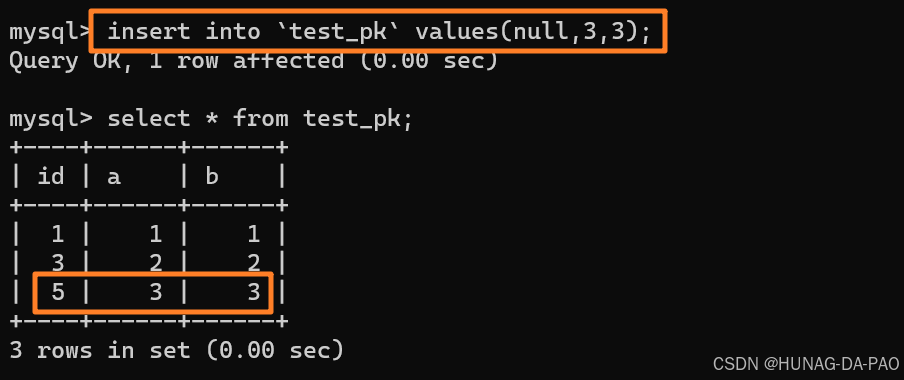
Task: Click the b column header
Action: (212, 176)
